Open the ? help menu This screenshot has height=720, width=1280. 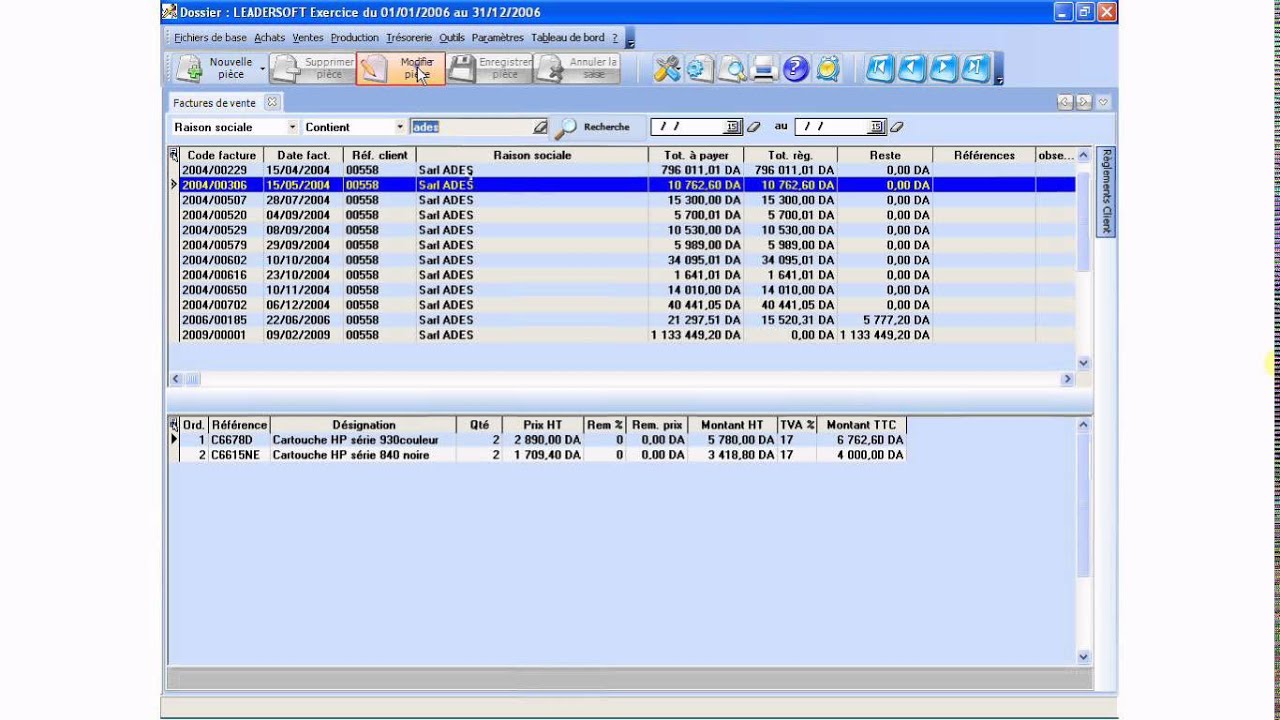pos(615,37)
